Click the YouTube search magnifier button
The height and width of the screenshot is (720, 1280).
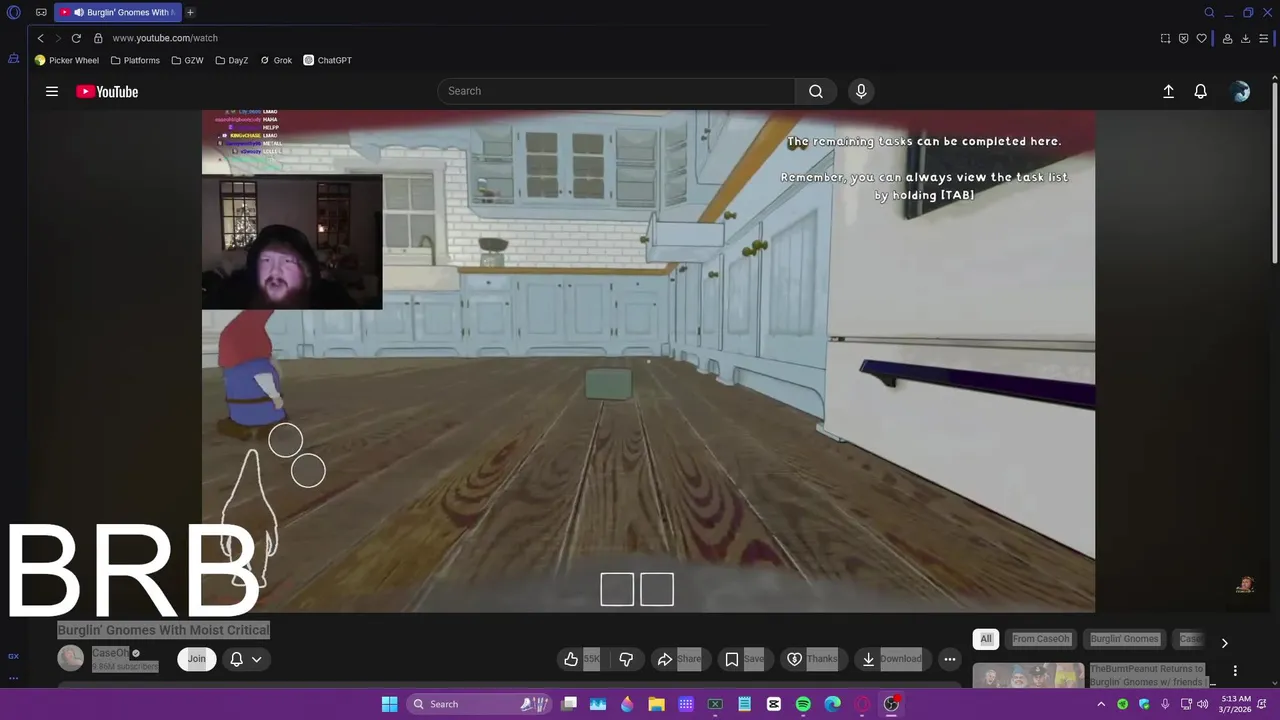816,91
